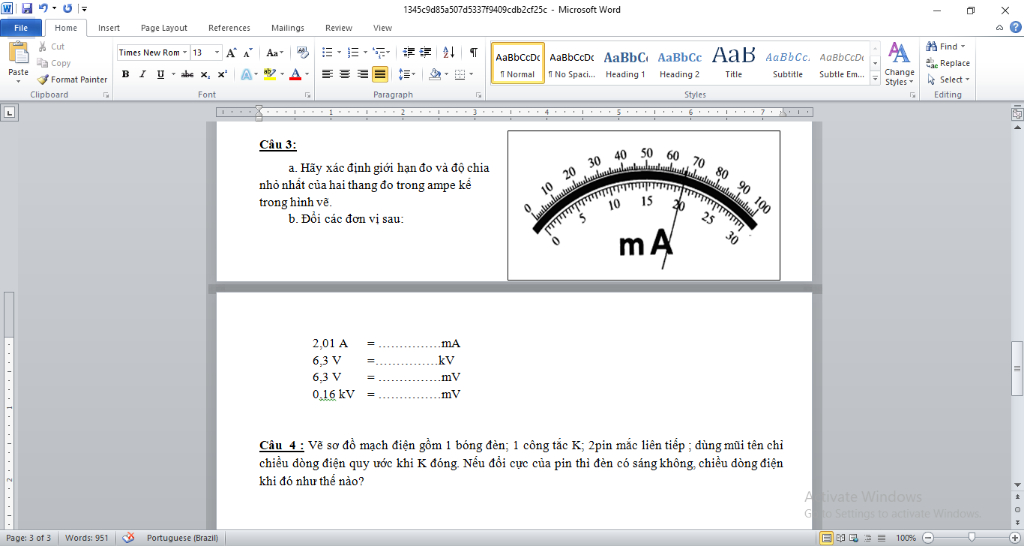
Task: Open the Numbering dropdown
Action: pos(365,53)
